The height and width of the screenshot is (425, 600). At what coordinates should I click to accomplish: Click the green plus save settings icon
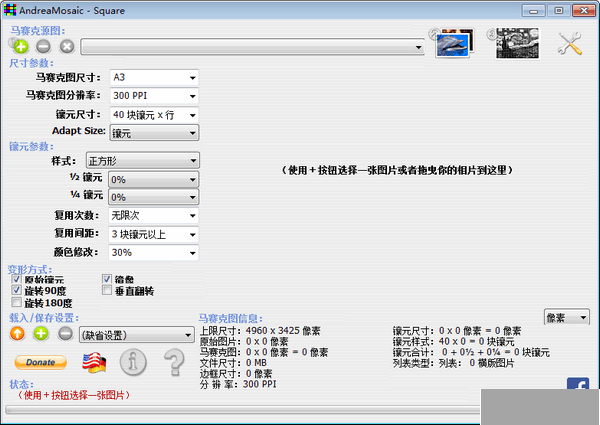point(41,334)
